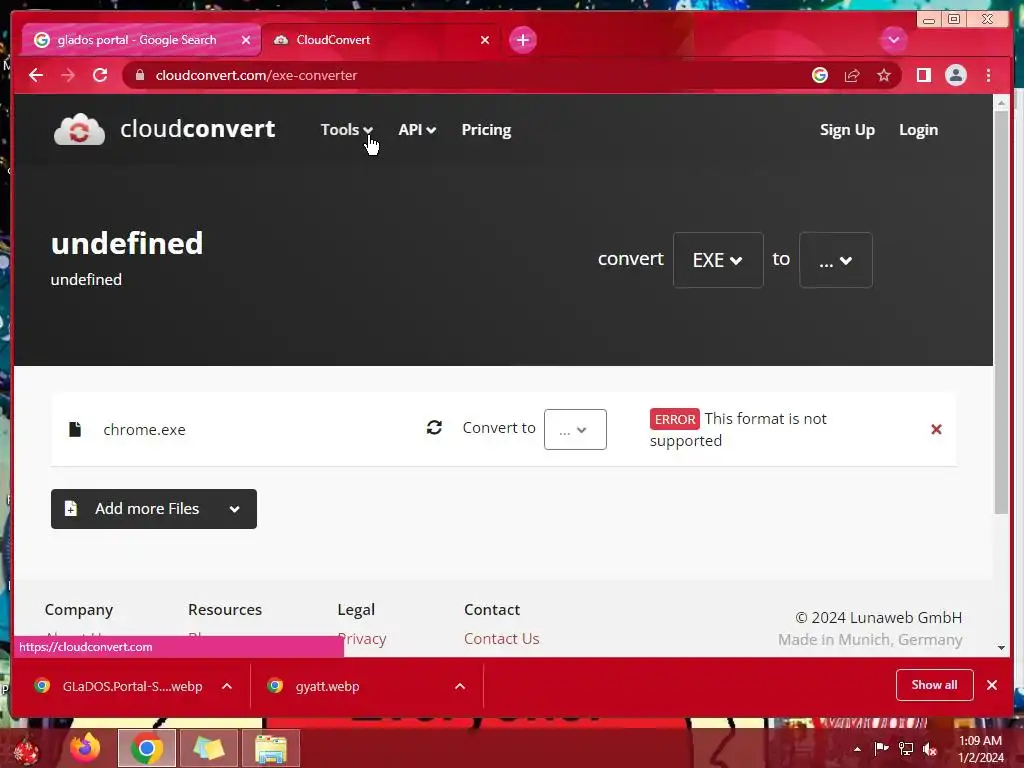Open the EXE source format dropdown
This screenshot has height=768, width=1024.
(718, 260)
